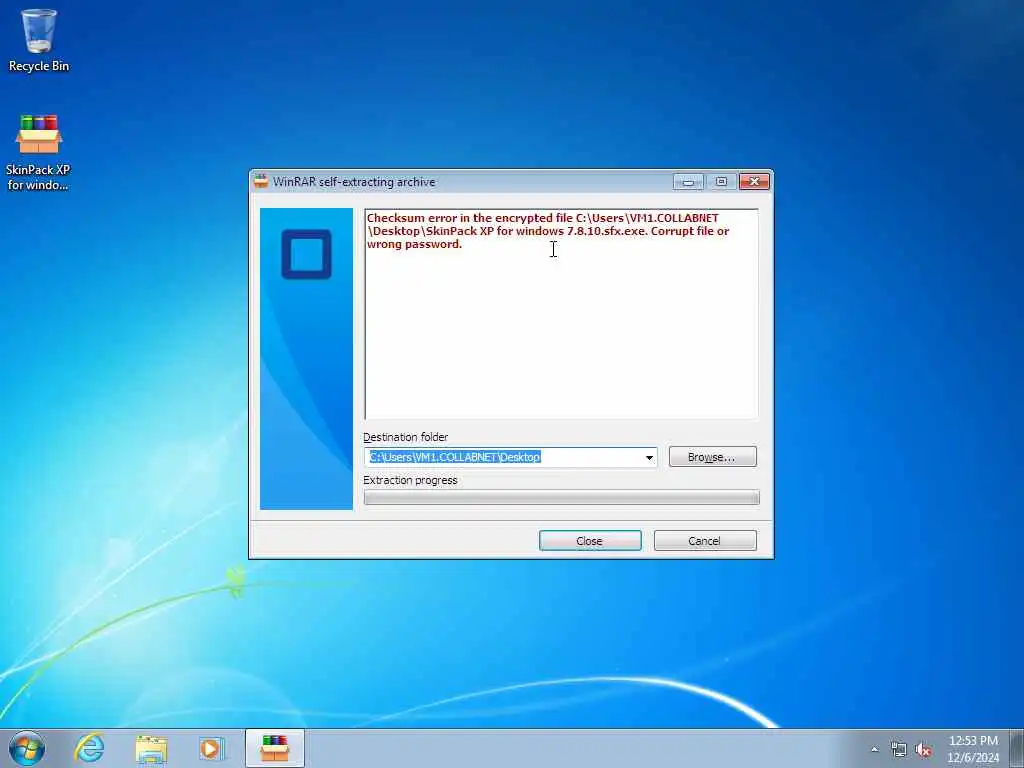Show hidden system tray icons

[x=874, y=750]
